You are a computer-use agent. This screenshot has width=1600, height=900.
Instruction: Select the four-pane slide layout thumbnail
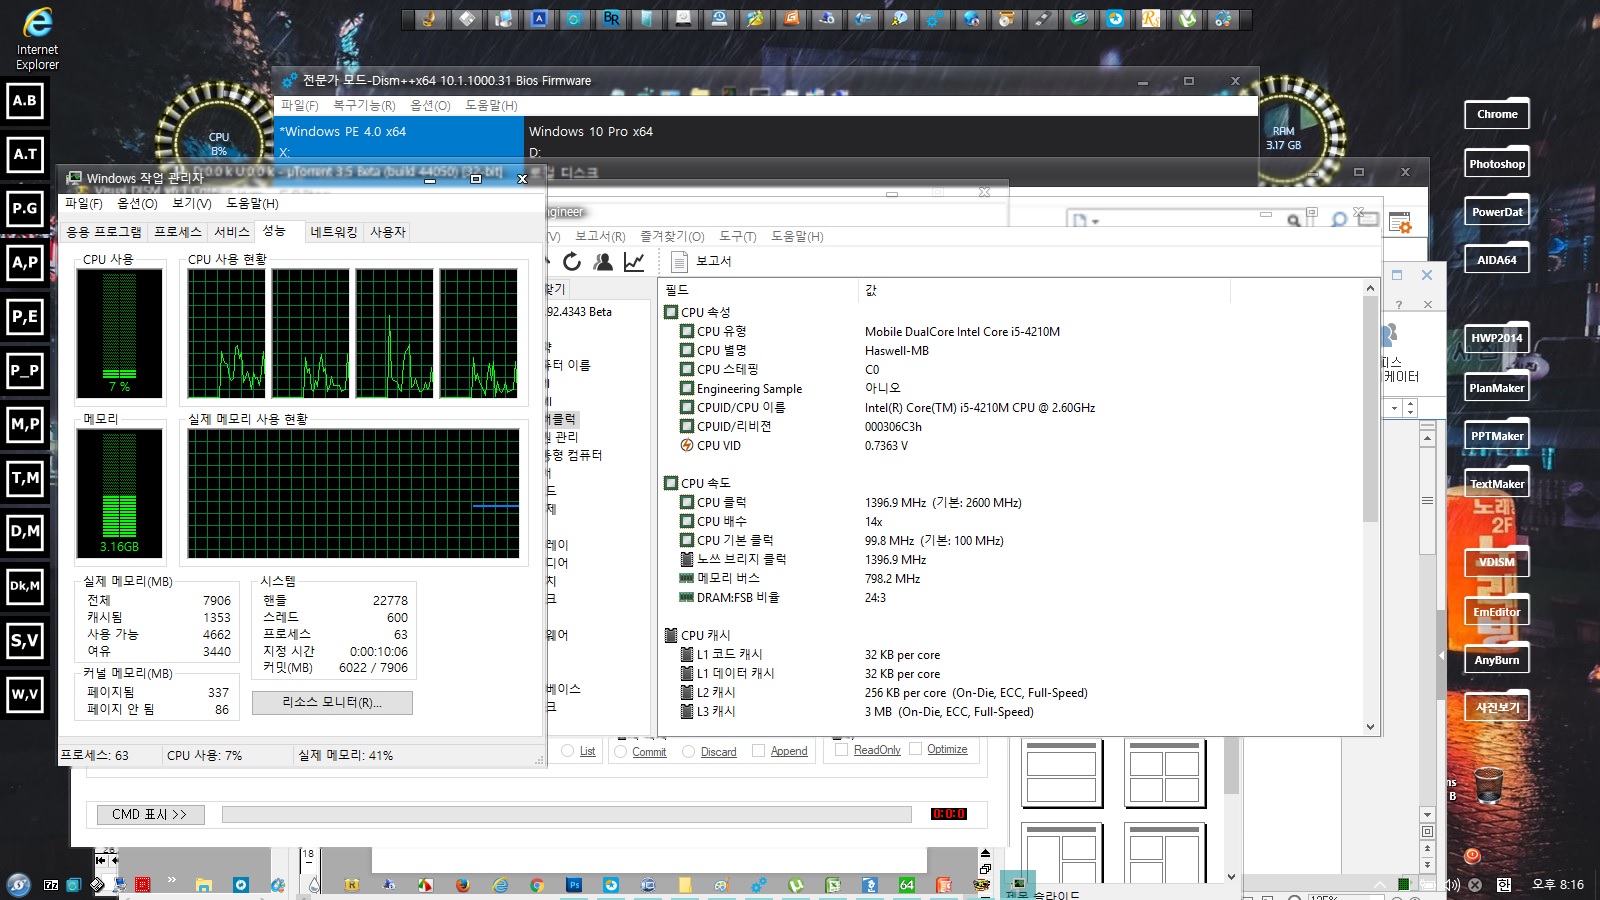point(1164,774)
